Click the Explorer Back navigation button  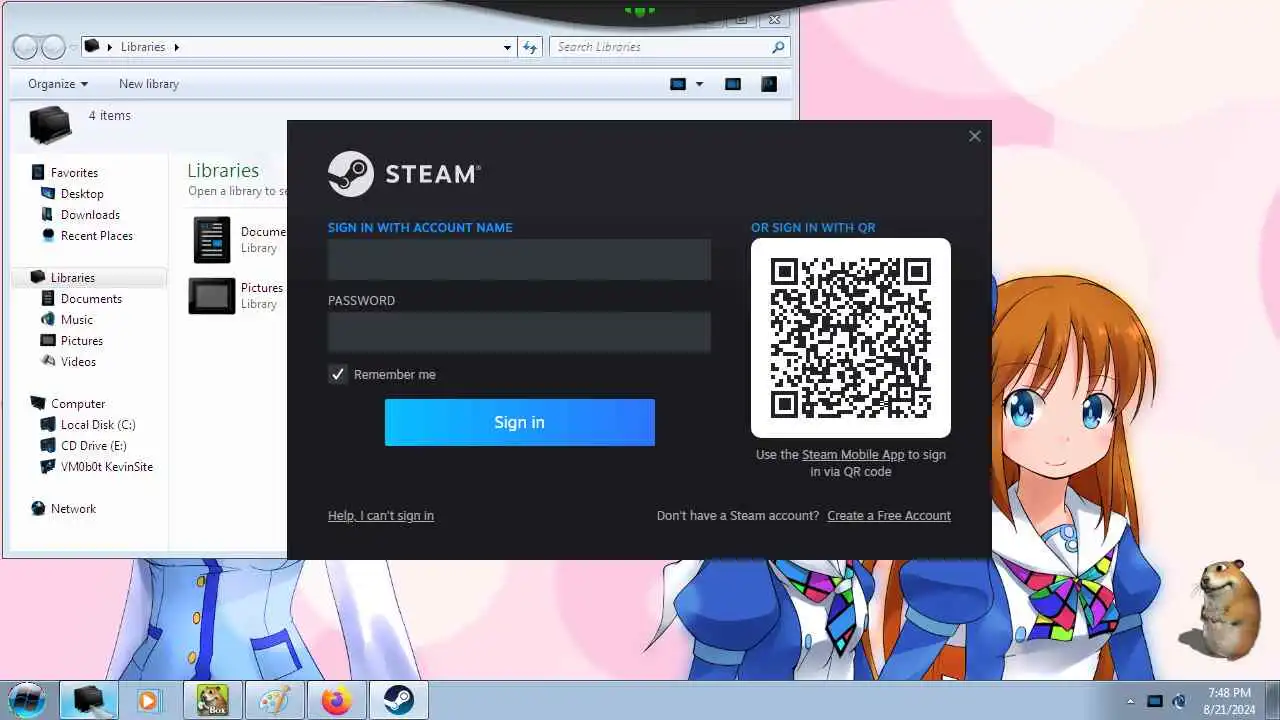25,47
